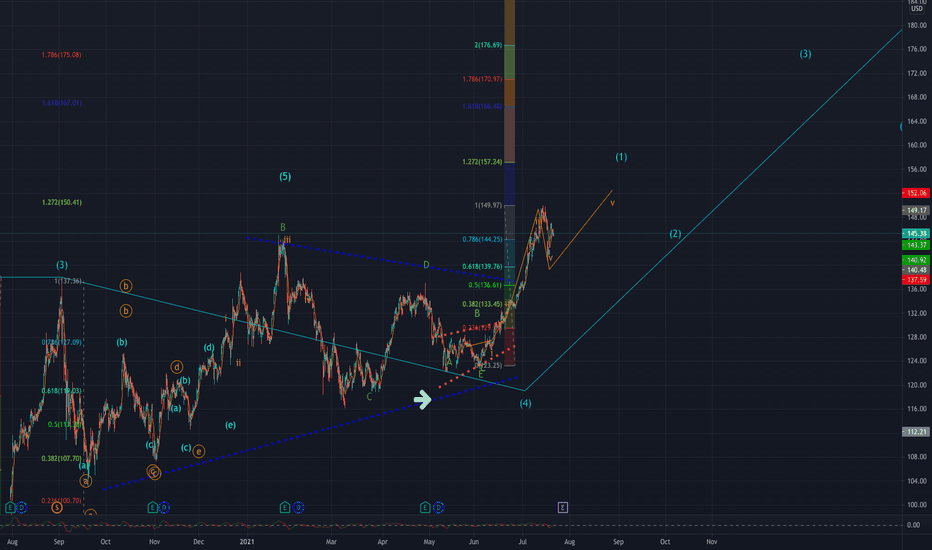Select the green C triangle label

tap(369, 397)
